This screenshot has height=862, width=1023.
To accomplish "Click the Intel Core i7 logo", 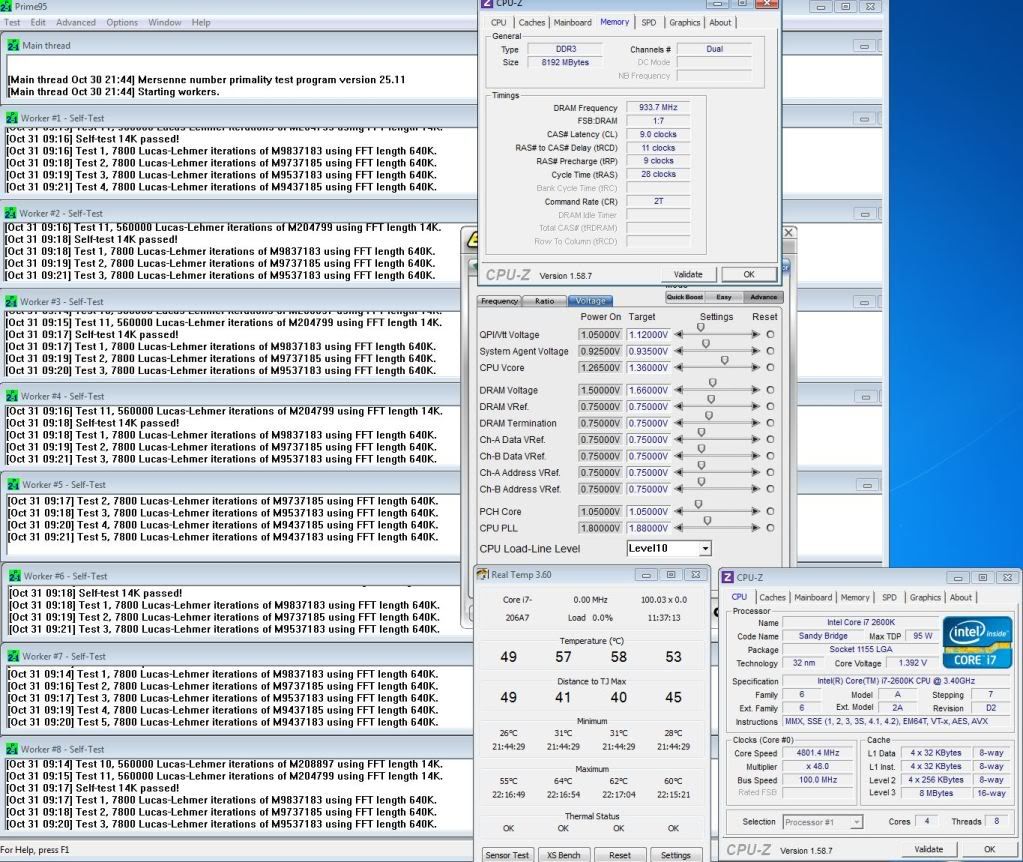I will [977, 643].
